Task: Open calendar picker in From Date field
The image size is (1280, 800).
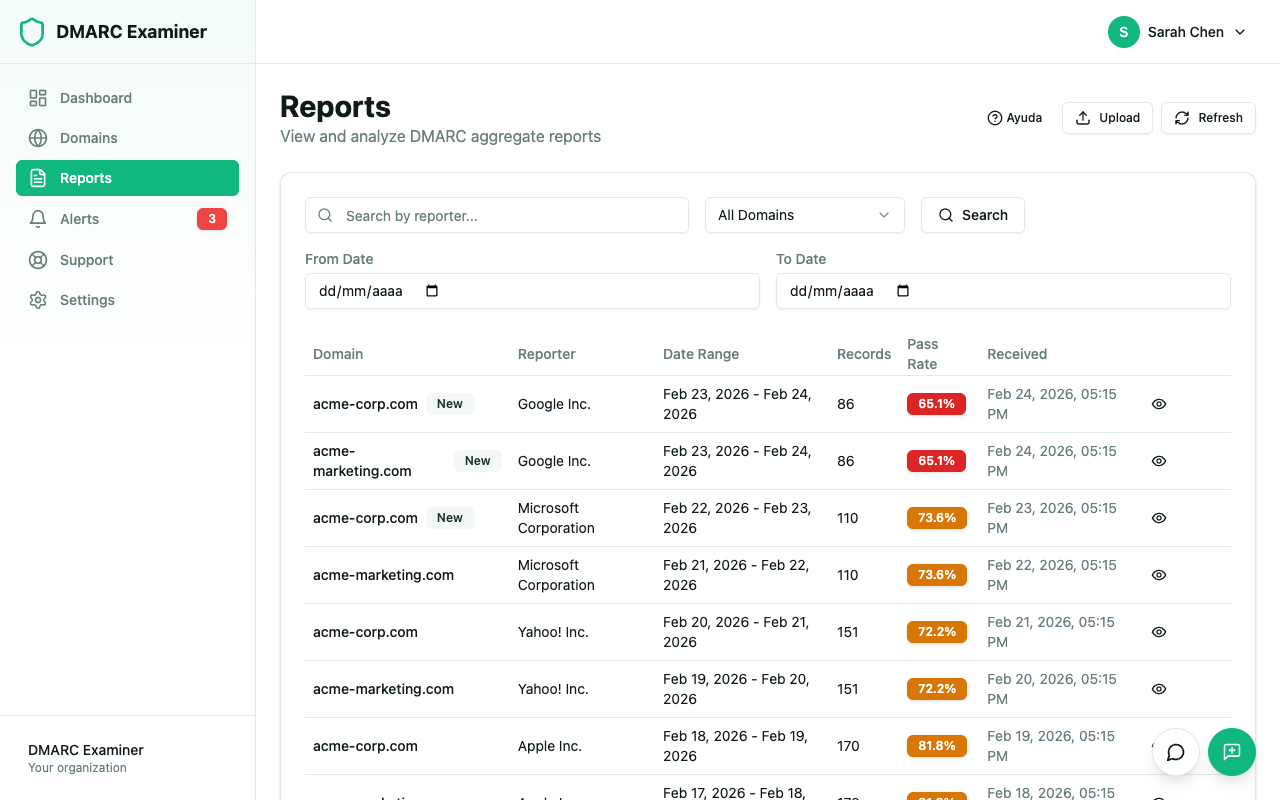Action: point(432,291)
